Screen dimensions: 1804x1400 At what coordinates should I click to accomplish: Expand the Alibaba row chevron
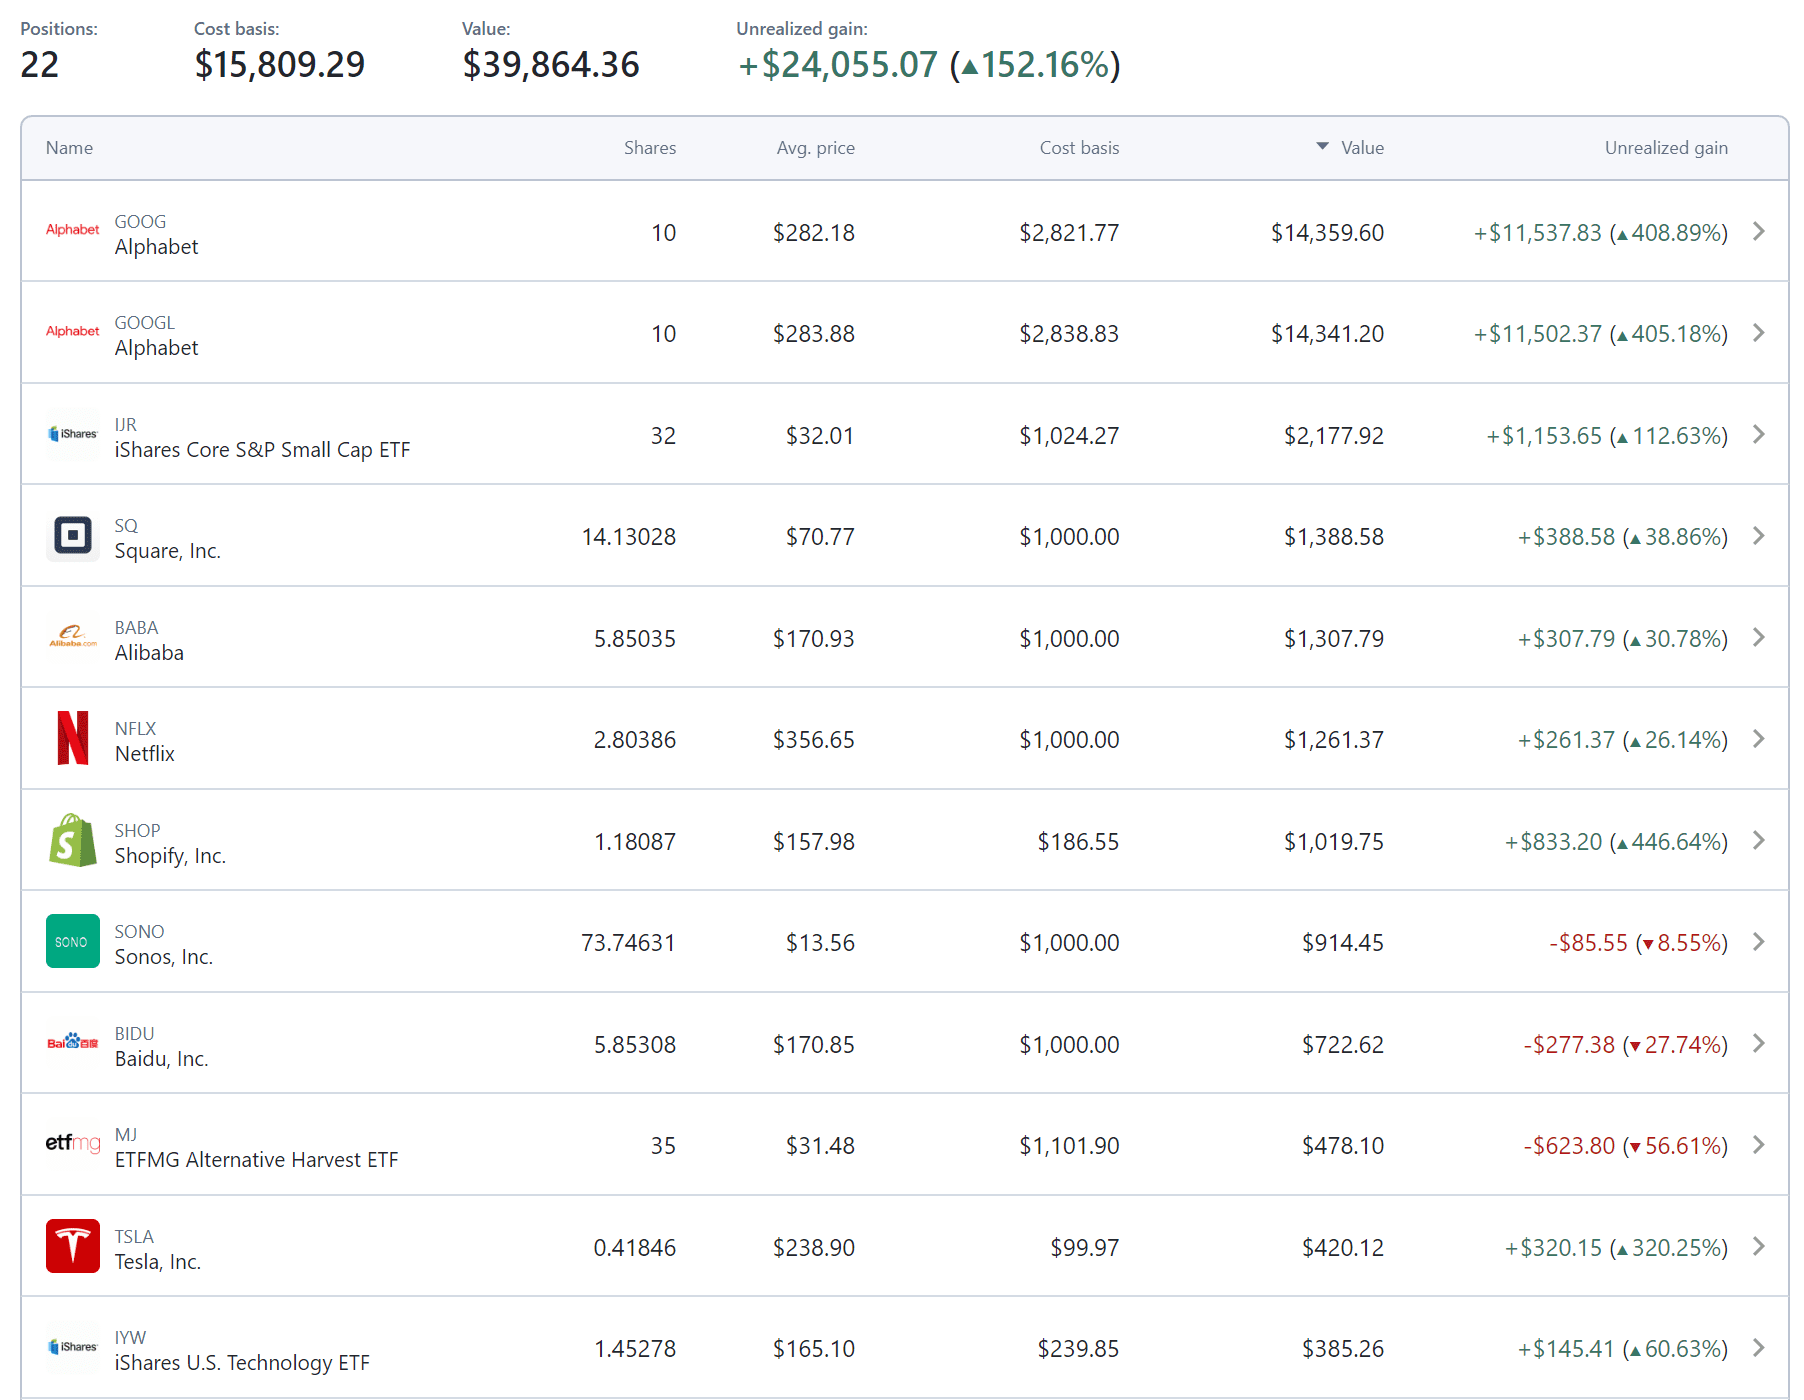click(1759, 637)
